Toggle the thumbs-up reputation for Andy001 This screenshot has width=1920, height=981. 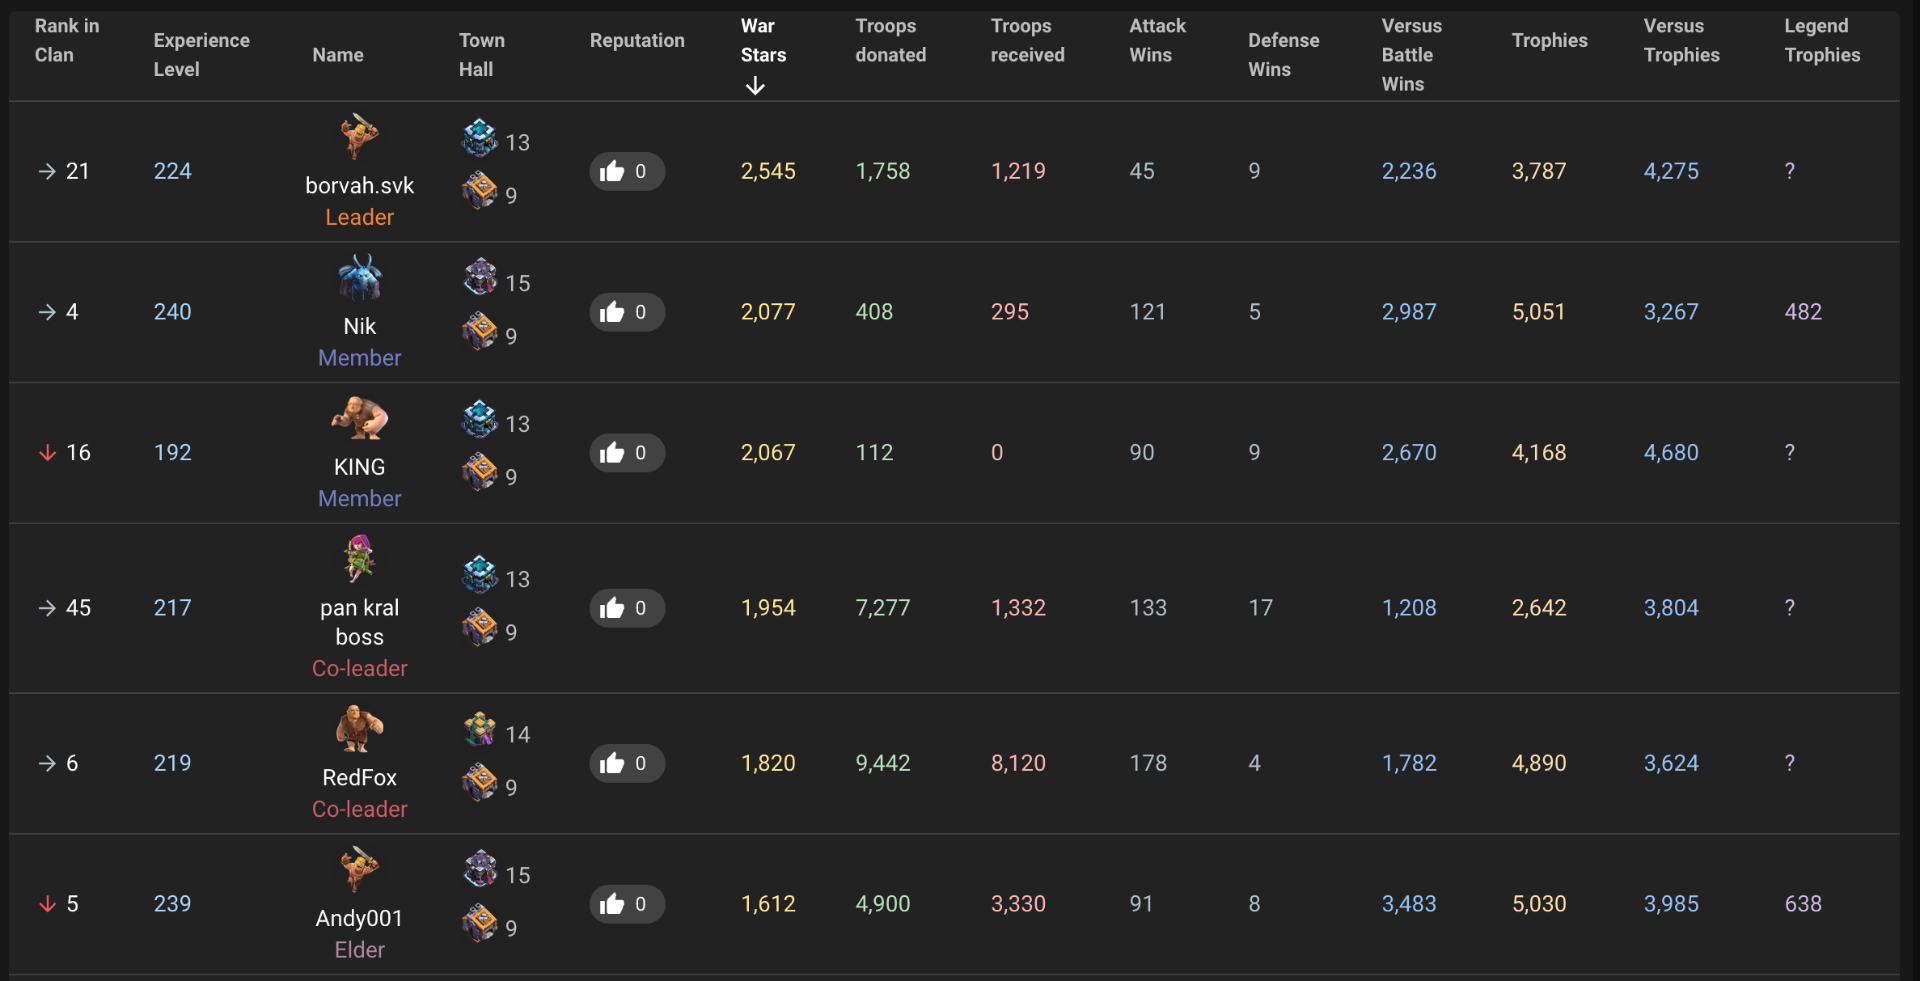[x=626, y=904]
